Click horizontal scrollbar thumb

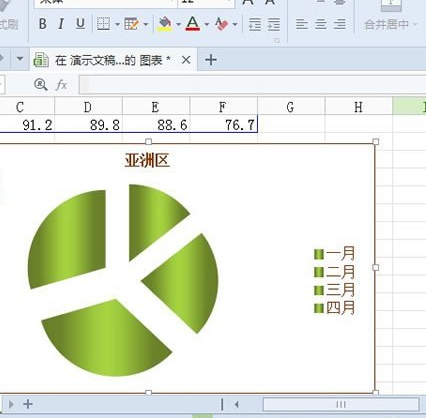tap(341, 405)
